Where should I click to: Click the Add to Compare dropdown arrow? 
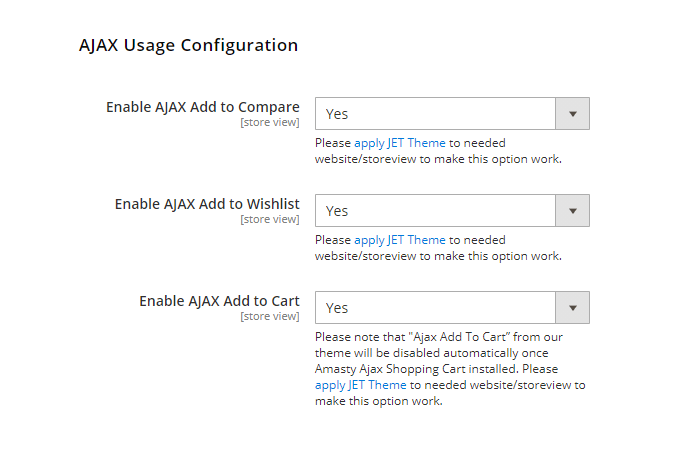coord(572,114)
